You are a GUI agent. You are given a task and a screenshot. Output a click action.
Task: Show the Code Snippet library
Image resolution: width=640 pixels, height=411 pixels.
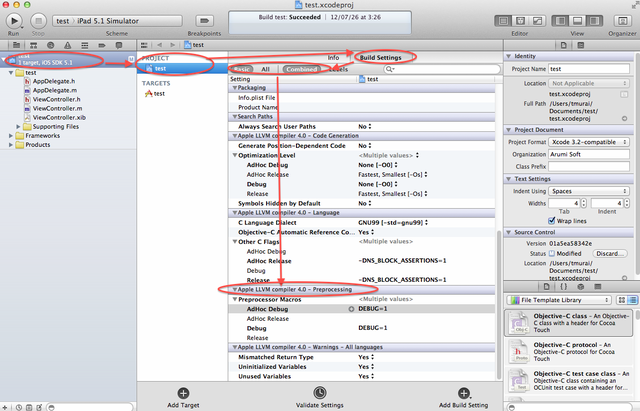(x=564, y=287)
